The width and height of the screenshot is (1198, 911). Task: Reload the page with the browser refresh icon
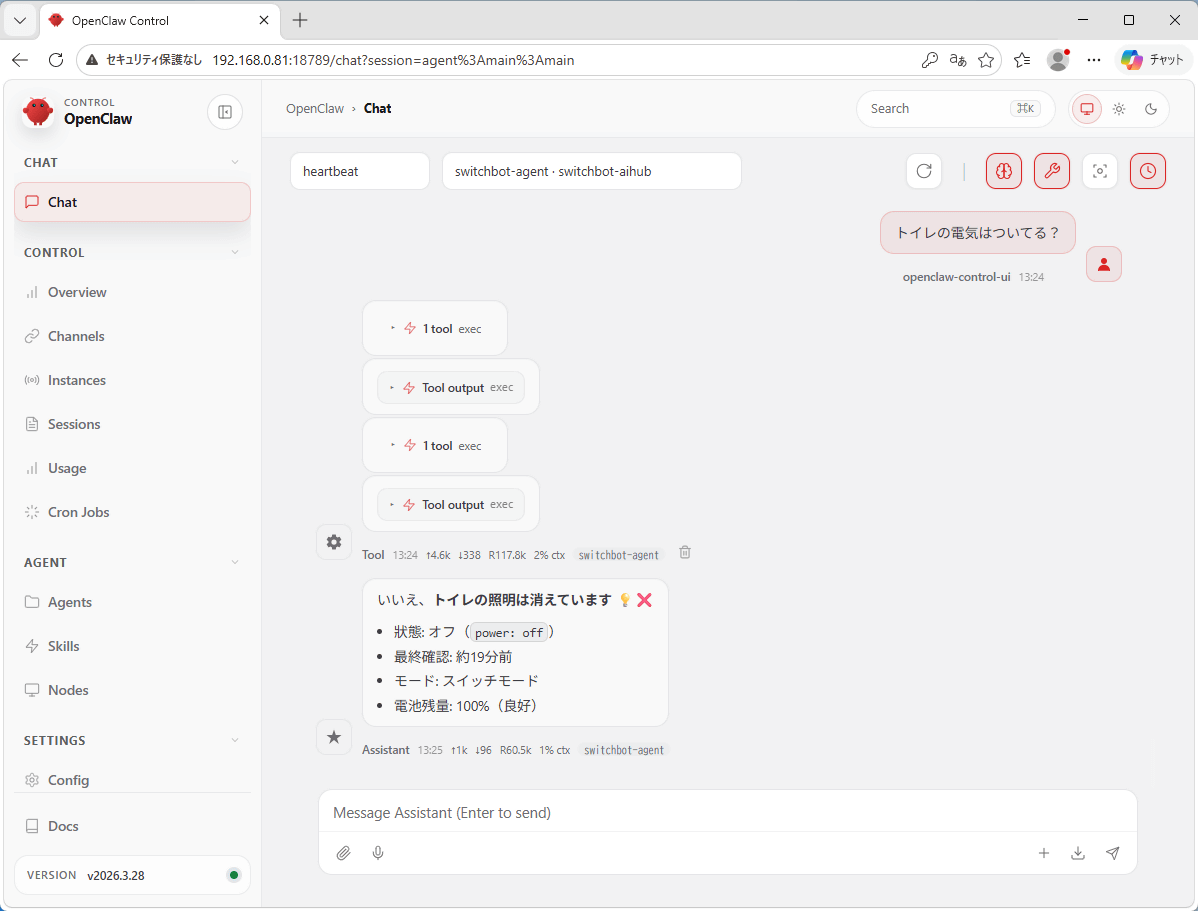[56, 60]
